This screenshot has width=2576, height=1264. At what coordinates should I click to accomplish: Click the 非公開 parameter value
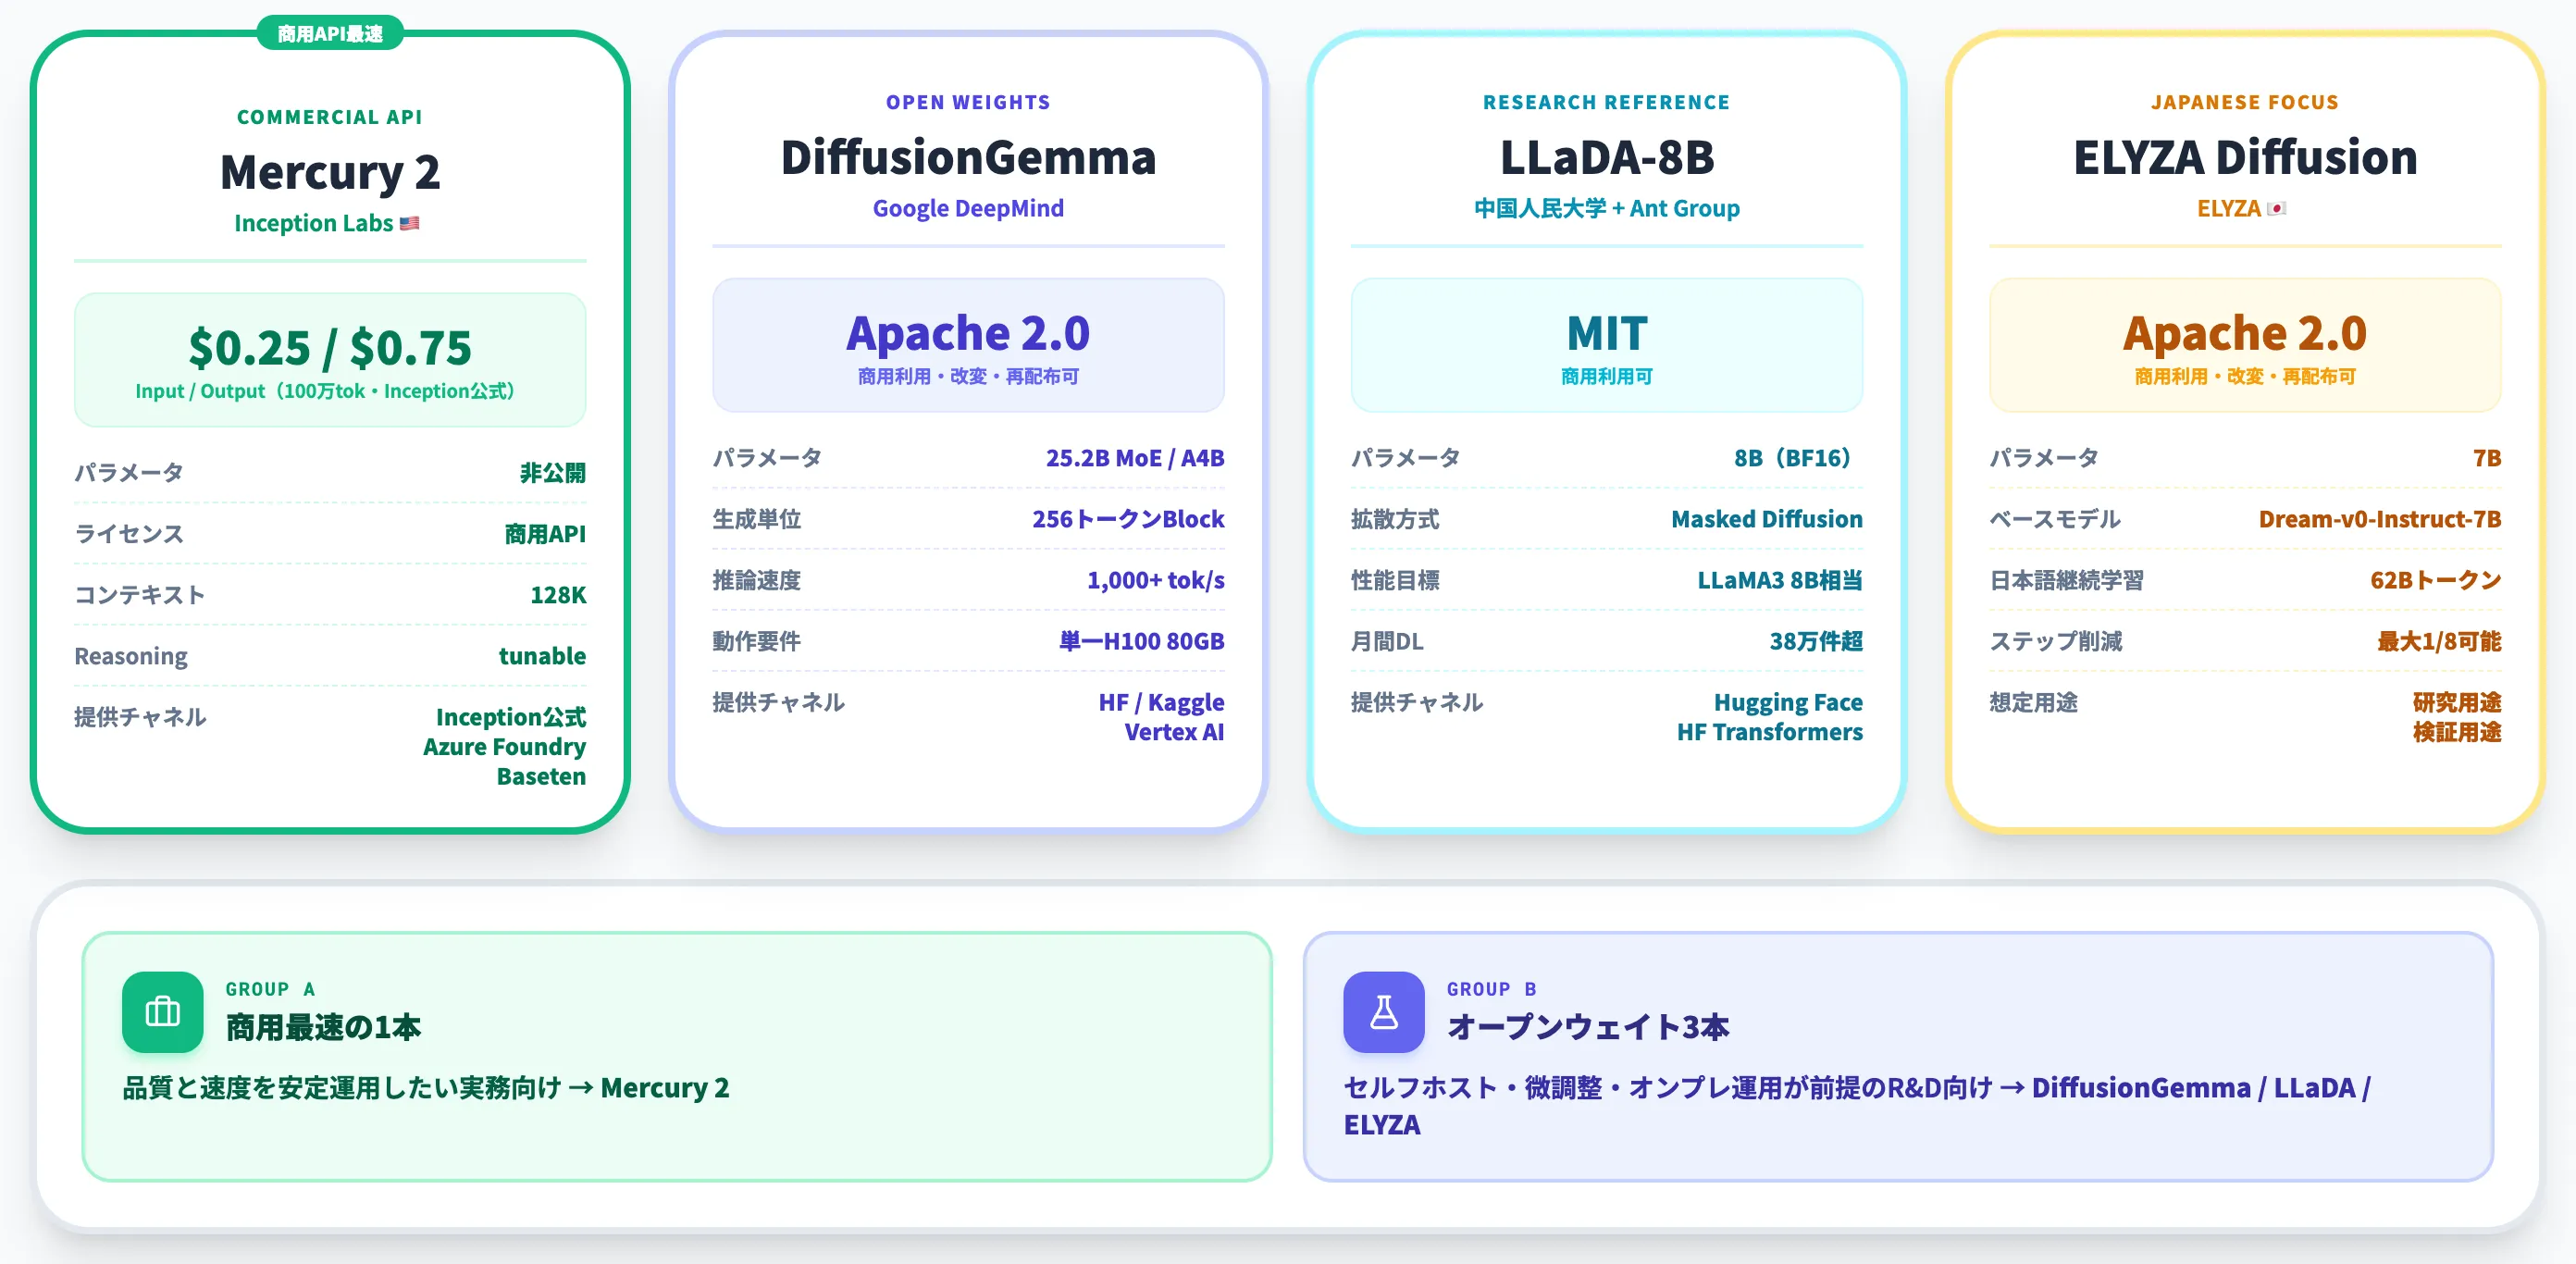pyautogui.click(x=553, y=473)
